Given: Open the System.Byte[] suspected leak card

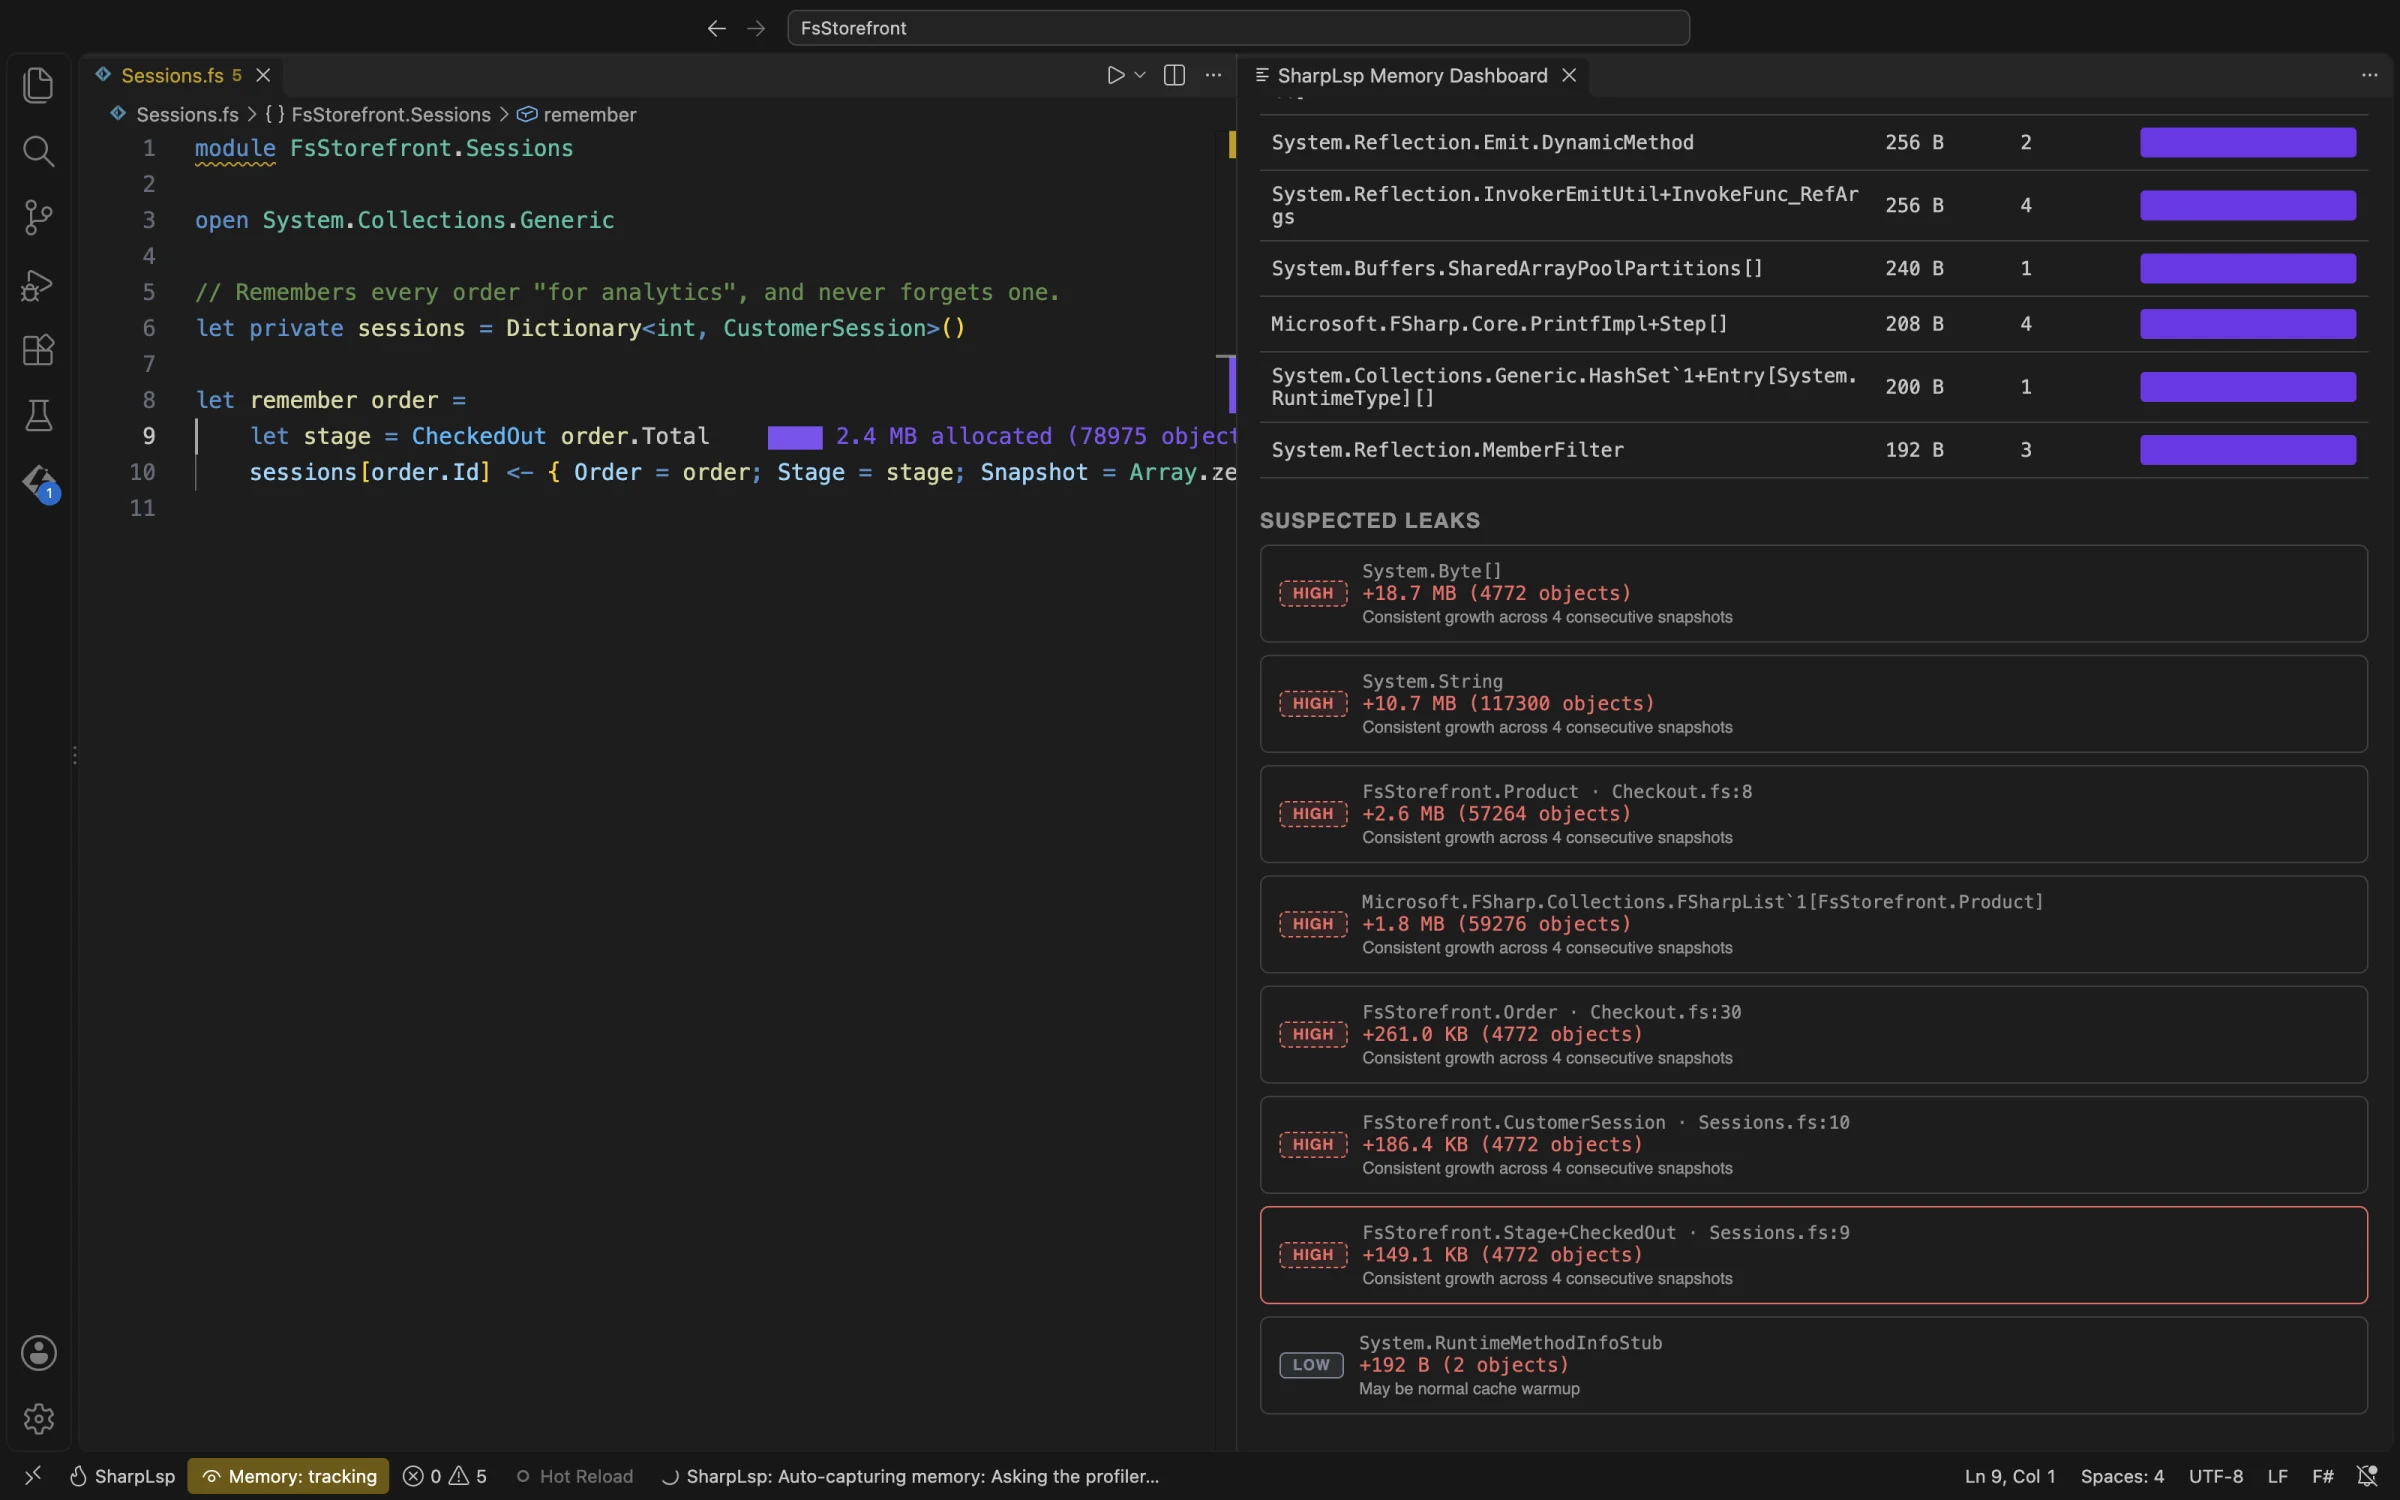Looking at the screenshot, I should 1813,593.
